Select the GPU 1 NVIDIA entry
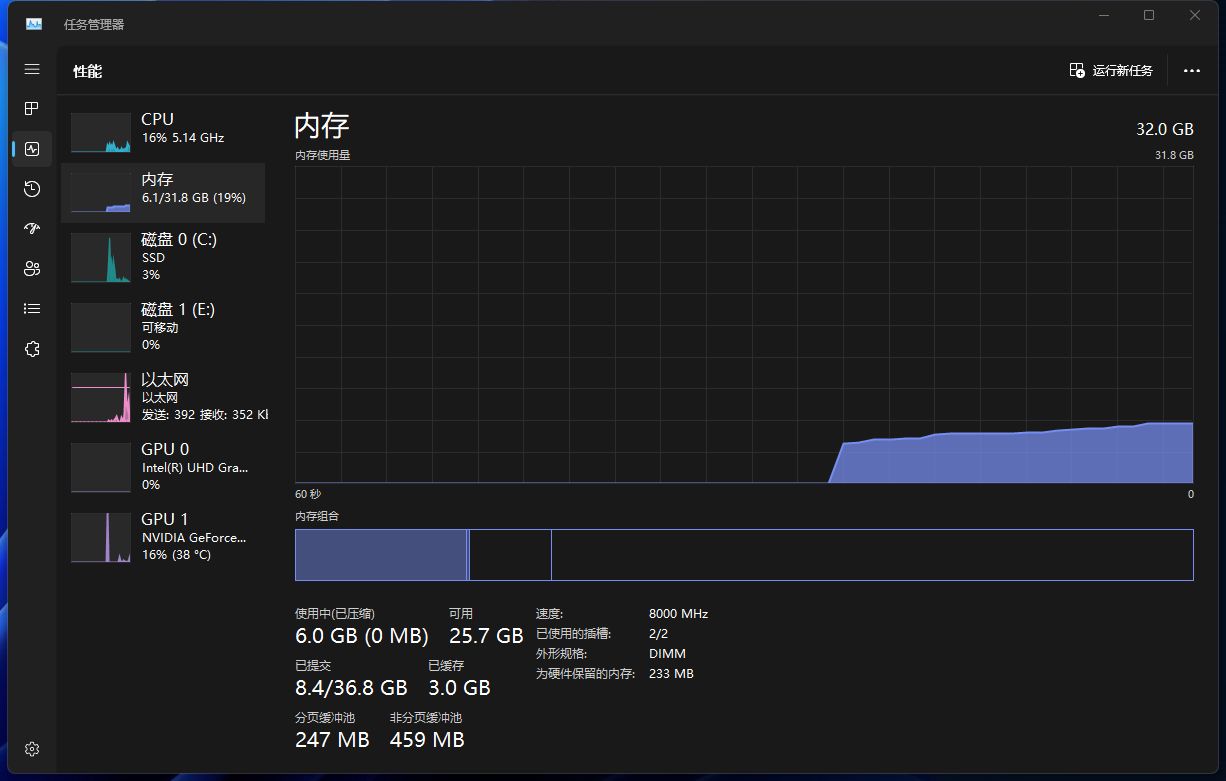1226x781 pixels. pyautogui.click(x=163, y=536)
